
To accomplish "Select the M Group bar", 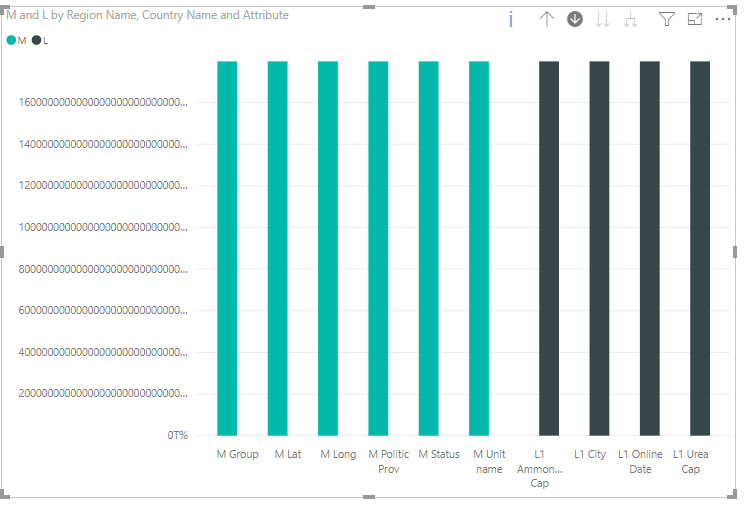I will click(227, 248).
